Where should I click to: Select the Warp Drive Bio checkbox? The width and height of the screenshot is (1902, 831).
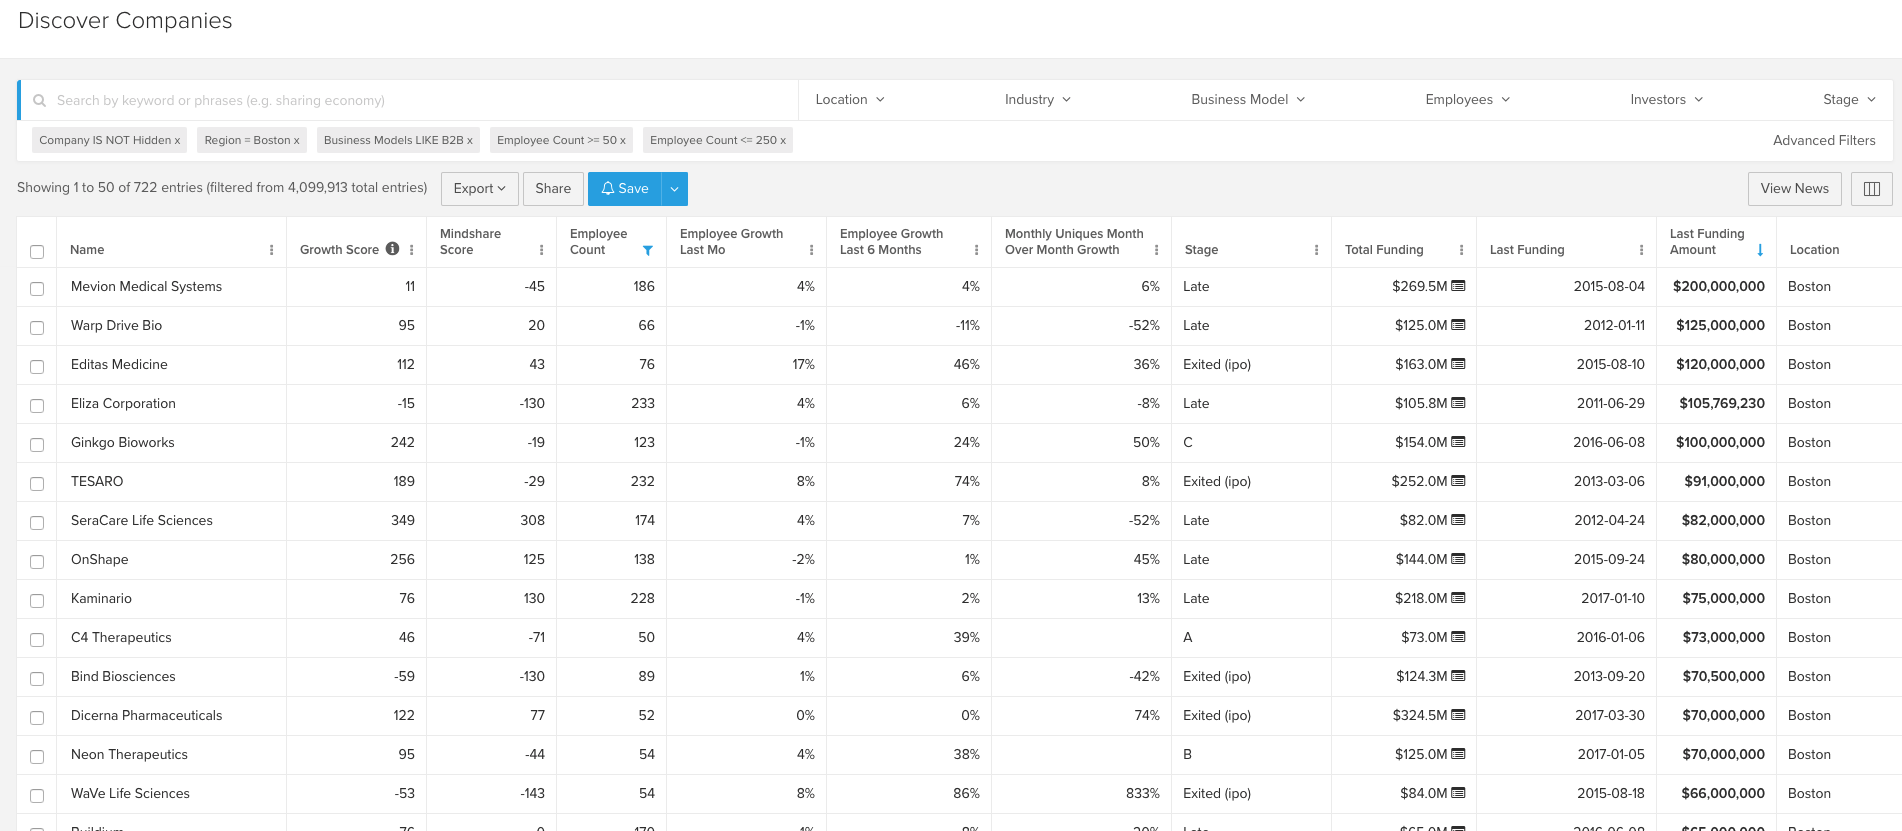(x=37, y=328)
